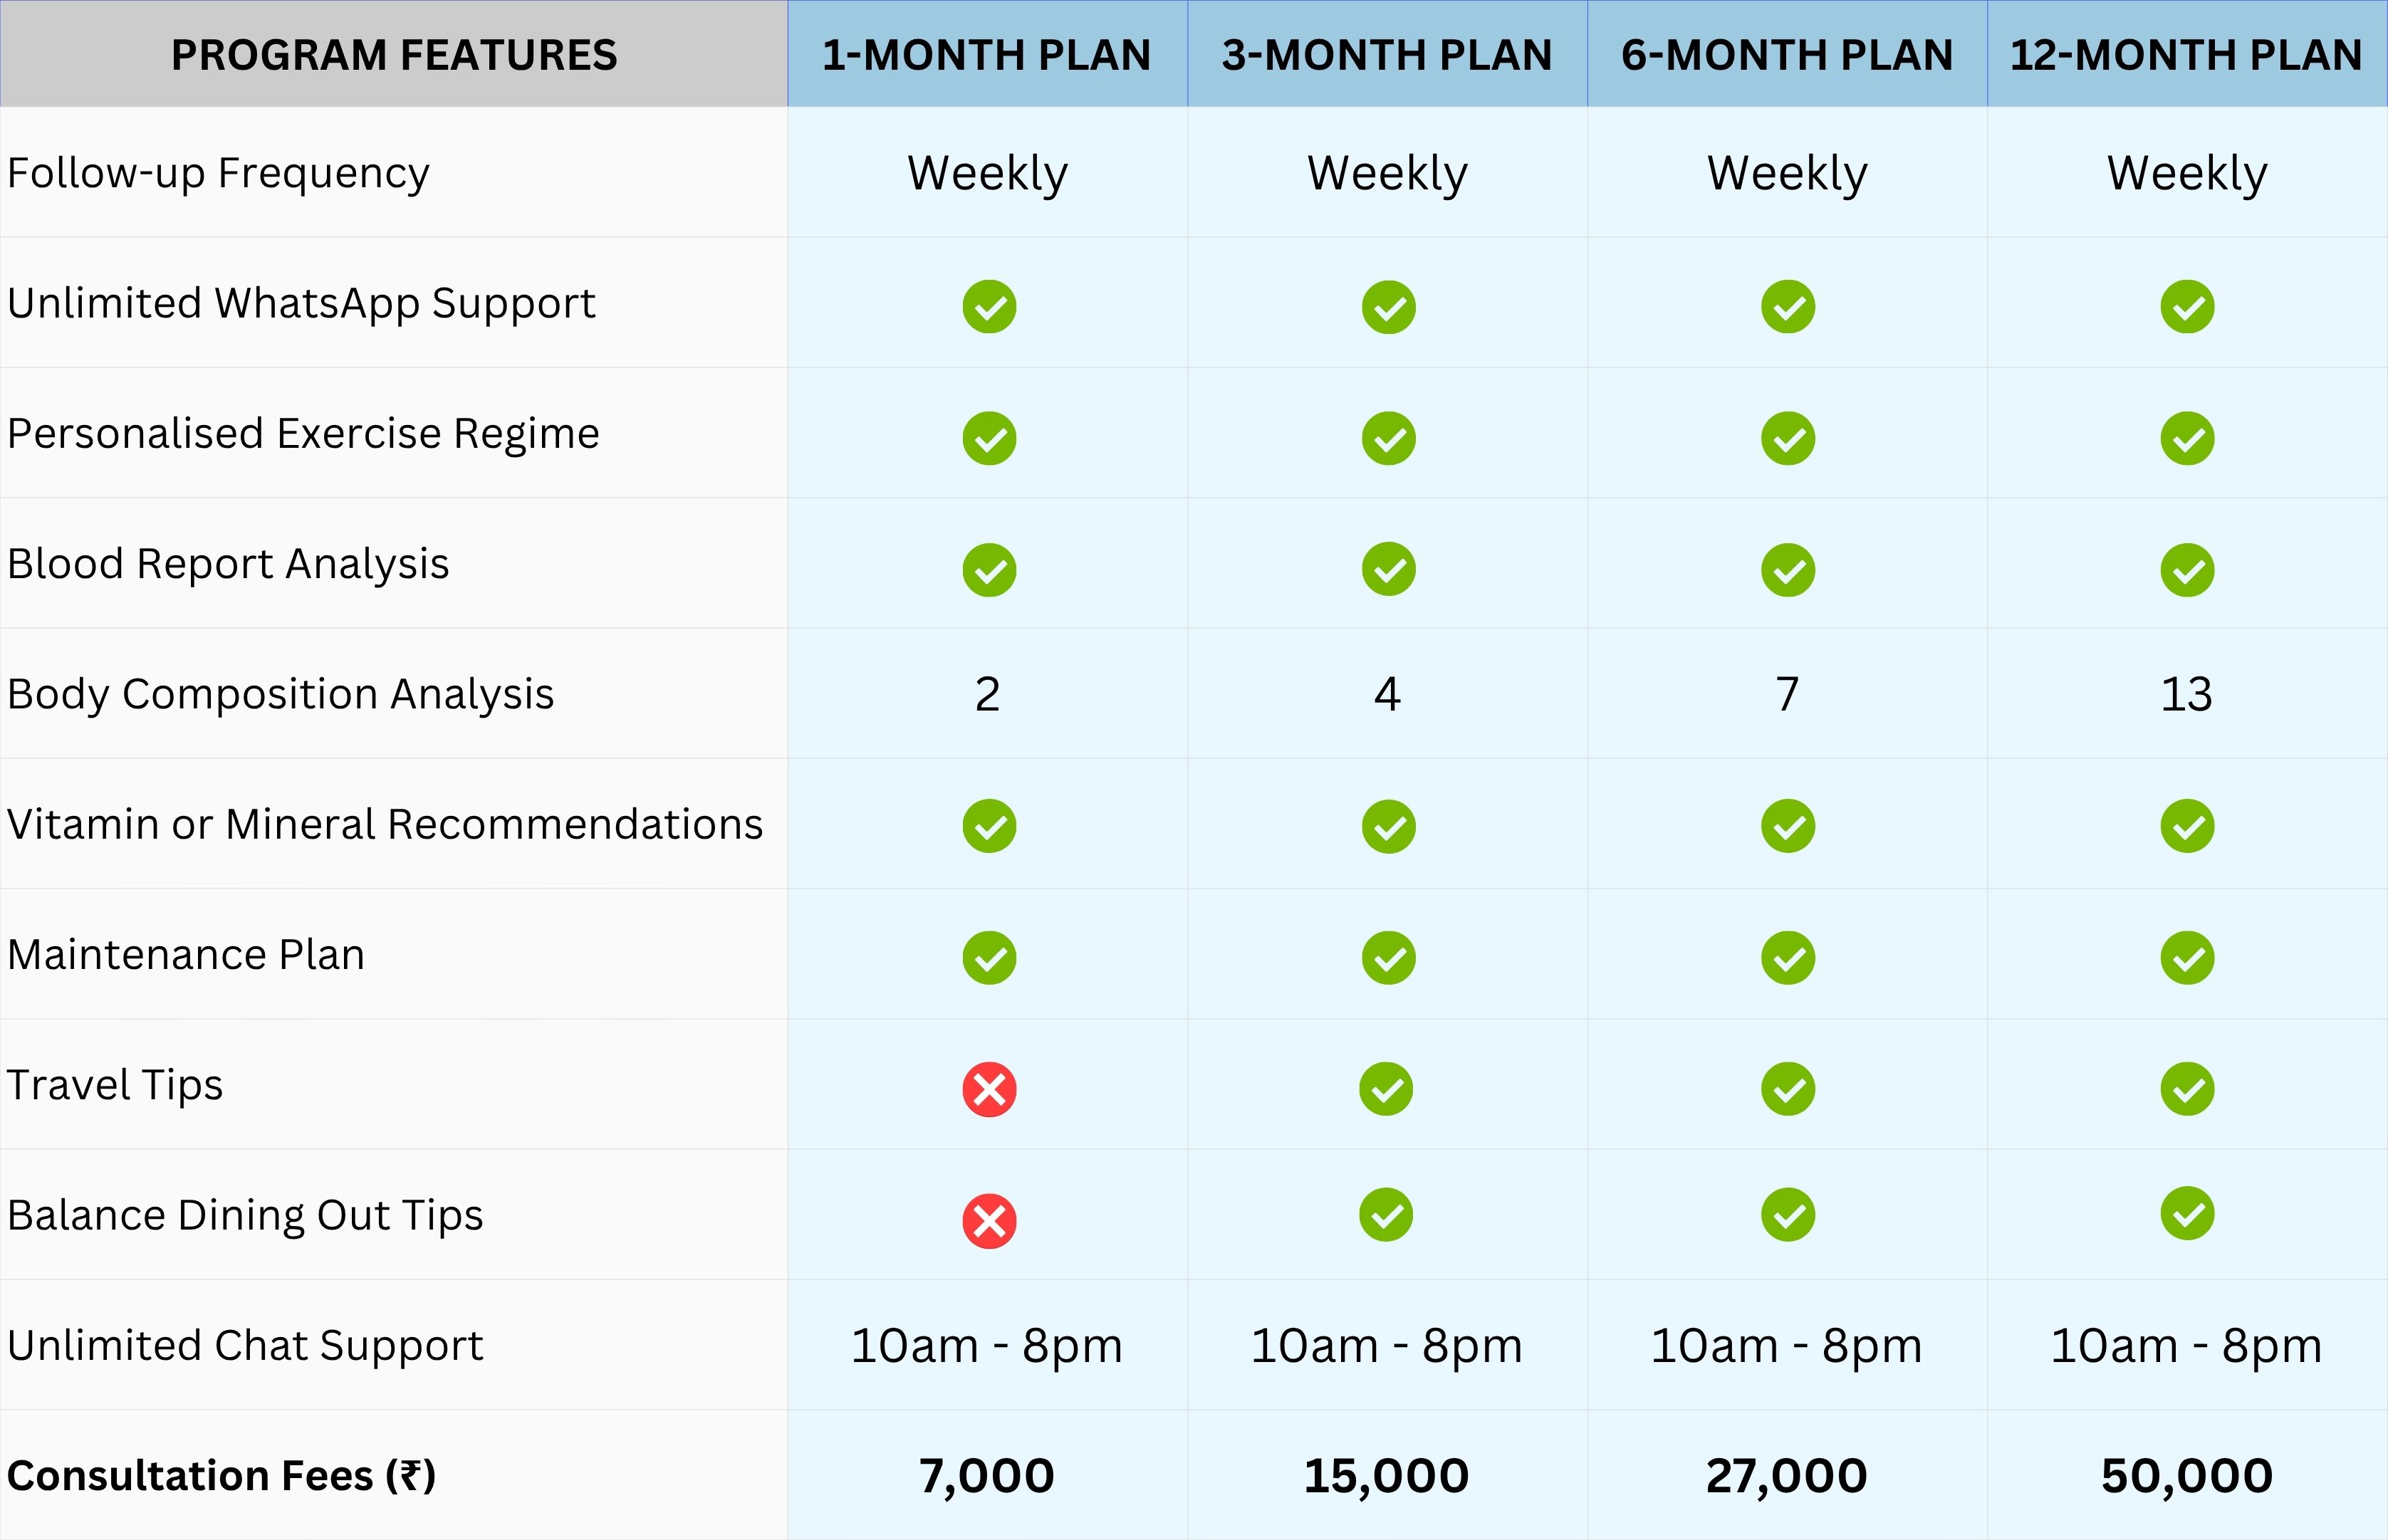Click the 13 under 12-Month Plan

[2186, 694]
